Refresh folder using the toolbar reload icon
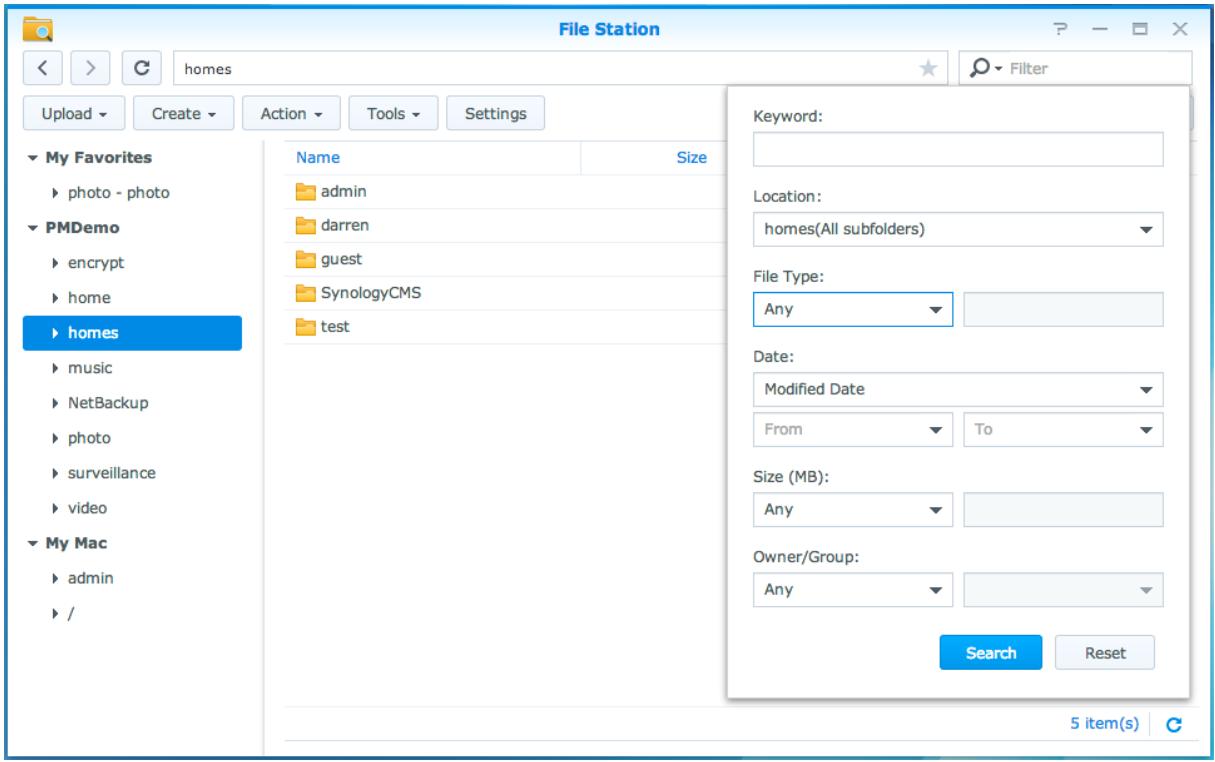This screenshot has width=1215, height=762. click(x=142, y=69)
